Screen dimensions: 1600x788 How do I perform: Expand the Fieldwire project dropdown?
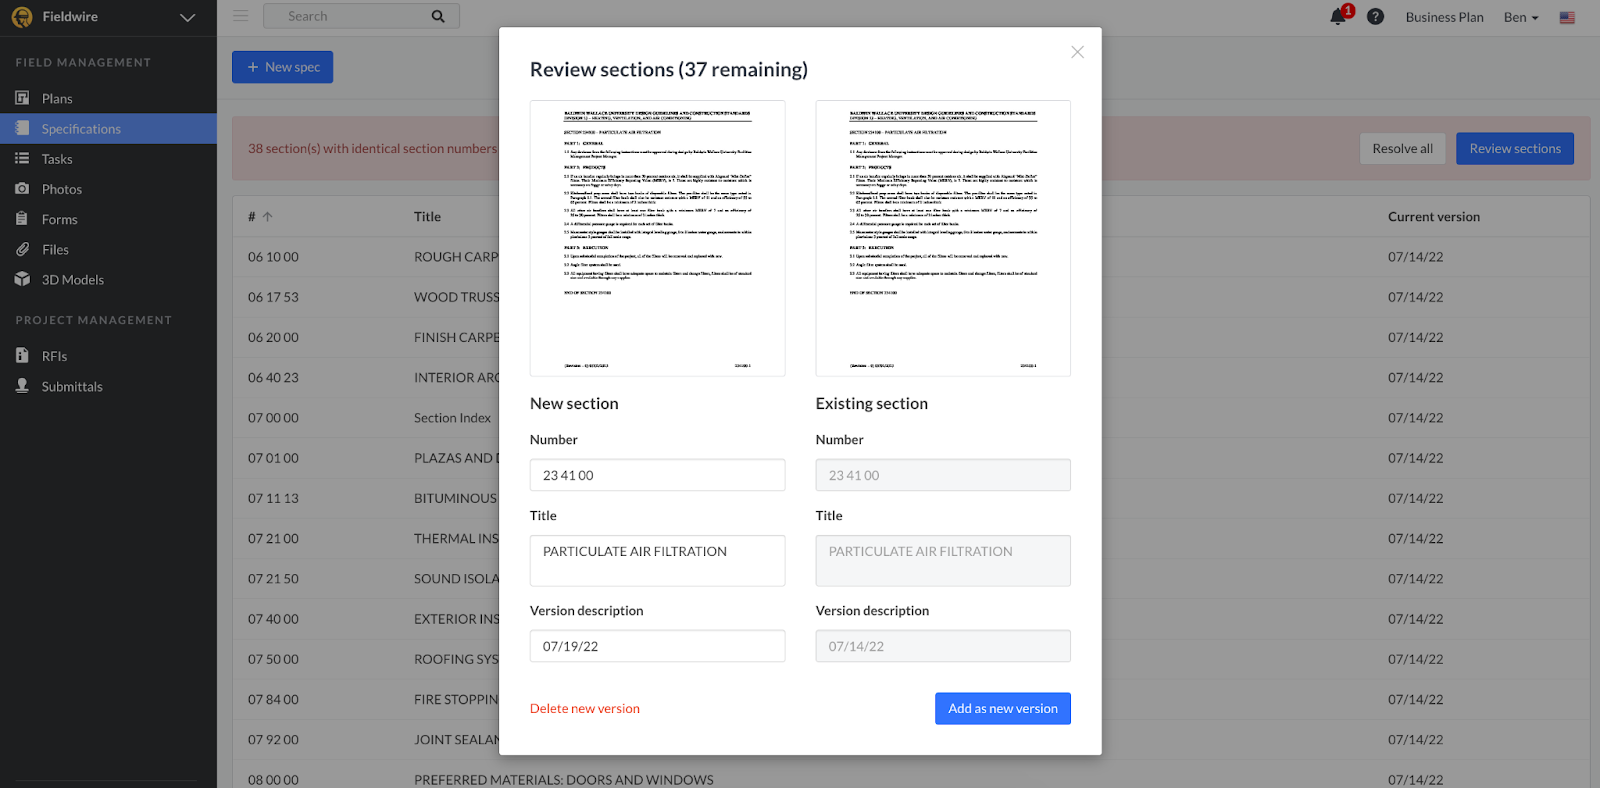(x=187, y=17)
